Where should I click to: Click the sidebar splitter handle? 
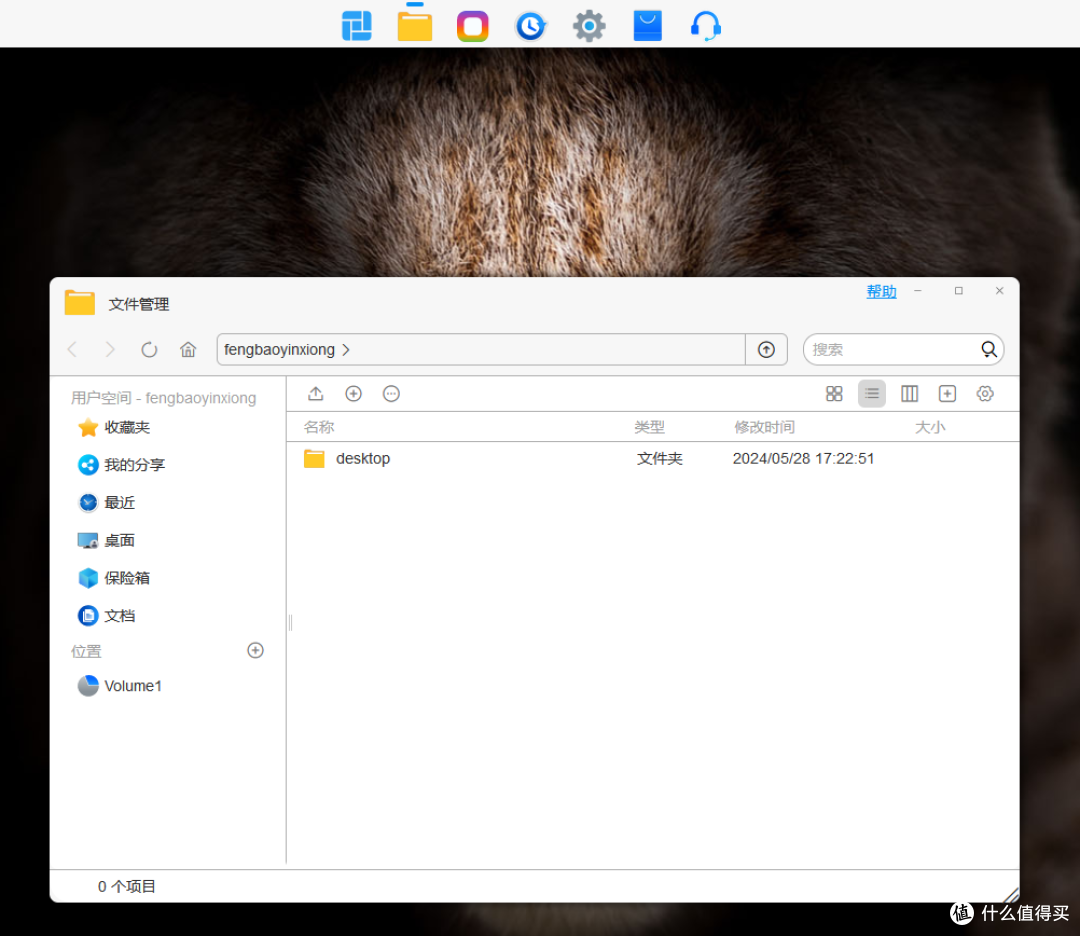pos(291,622)
